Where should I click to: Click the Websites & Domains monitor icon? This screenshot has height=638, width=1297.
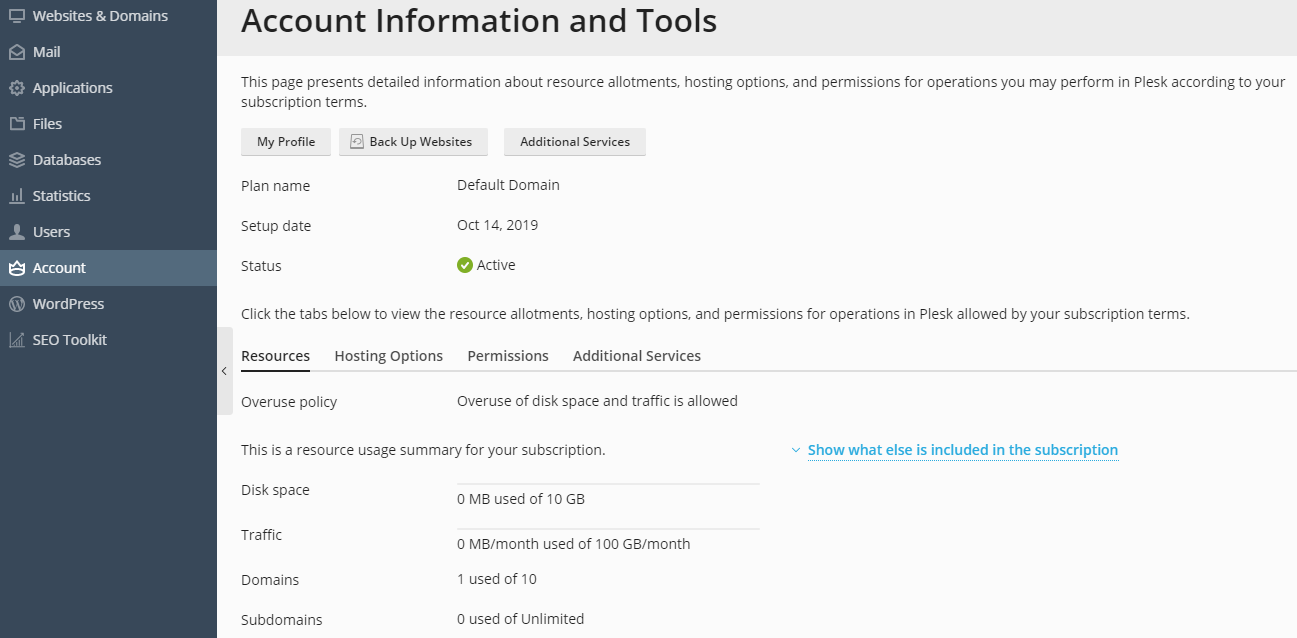17,16
